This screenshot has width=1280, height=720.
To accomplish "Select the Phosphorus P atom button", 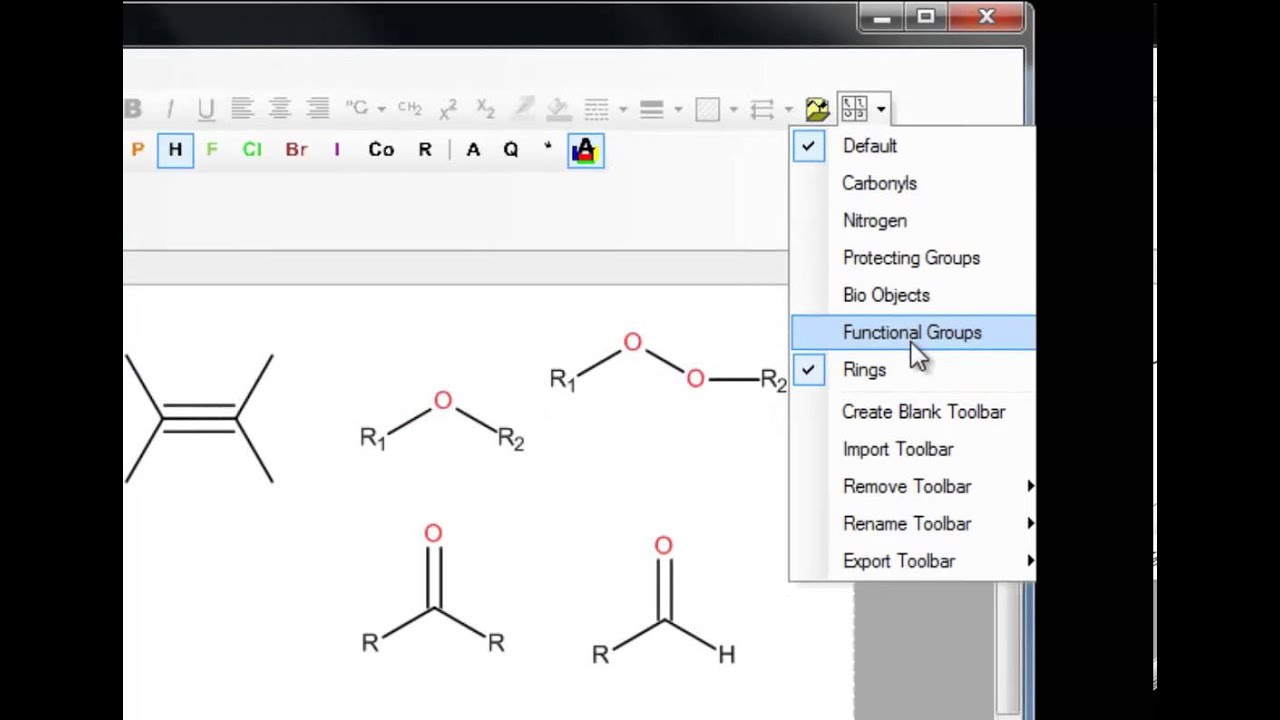I will (x=138, y=150).
